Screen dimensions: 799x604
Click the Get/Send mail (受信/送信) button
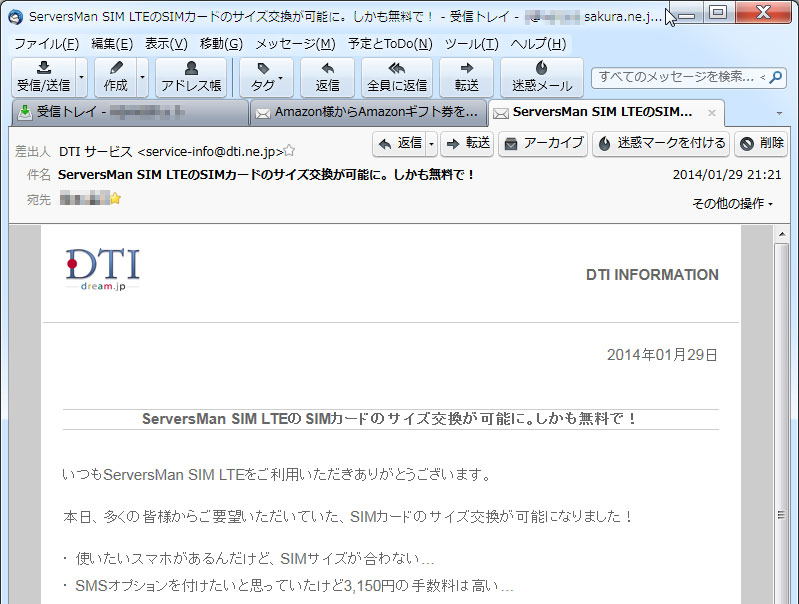pyautogui.click(x=44, y=77)
